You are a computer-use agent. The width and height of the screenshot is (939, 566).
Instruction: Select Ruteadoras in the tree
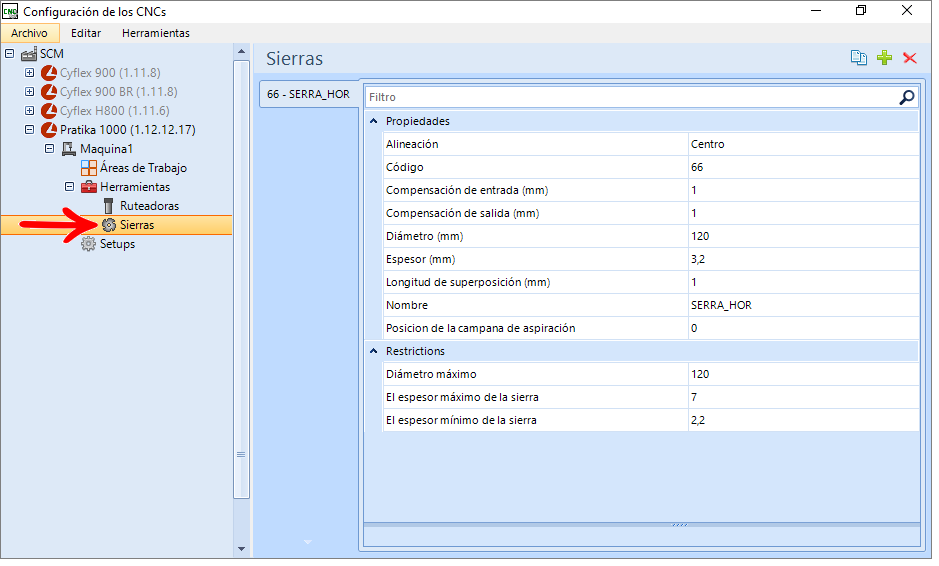coord(149,206)
